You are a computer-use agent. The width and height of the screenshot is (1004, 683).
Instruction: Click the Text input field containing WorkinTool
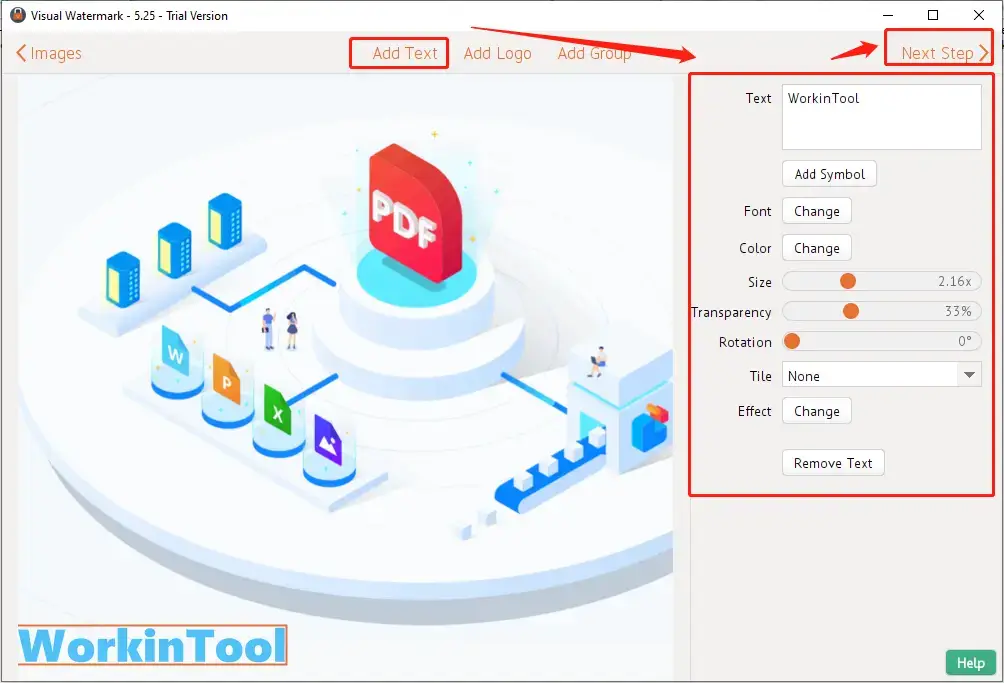tap(880, 117)
